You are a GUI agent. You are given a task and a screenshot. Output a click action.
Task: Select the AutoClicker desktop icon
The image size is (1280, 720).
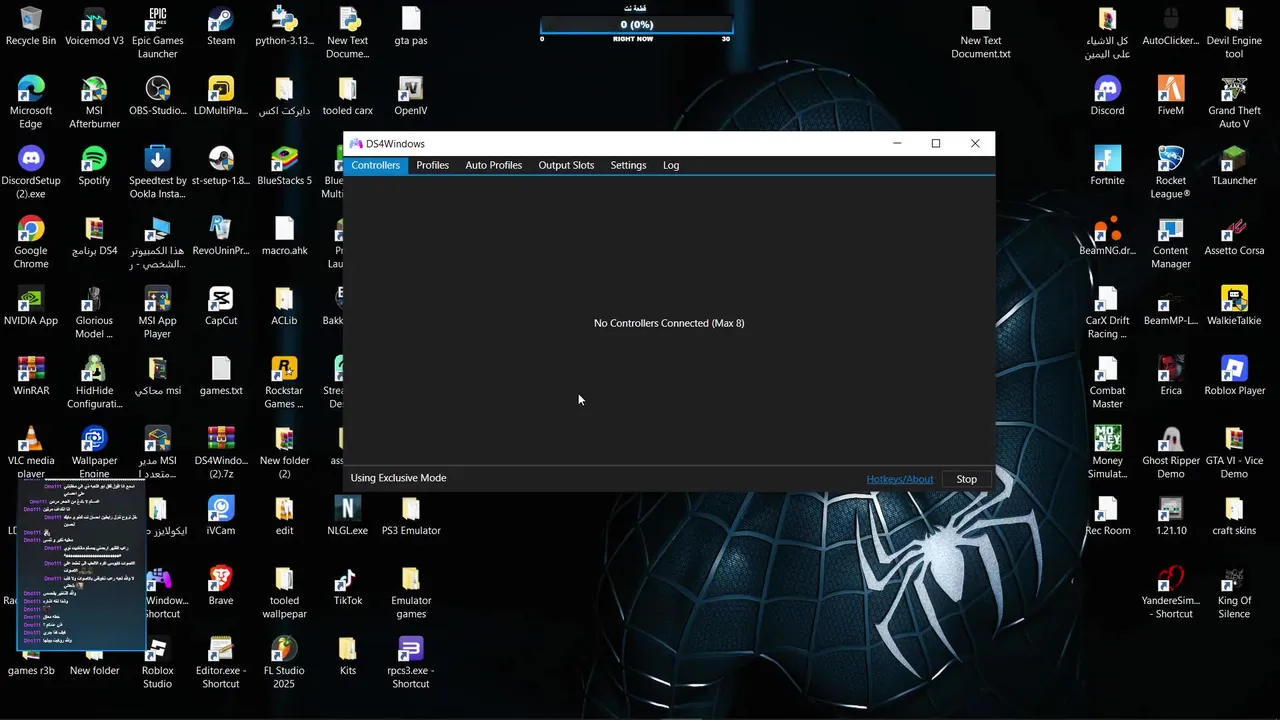[x=1171, y=27]
